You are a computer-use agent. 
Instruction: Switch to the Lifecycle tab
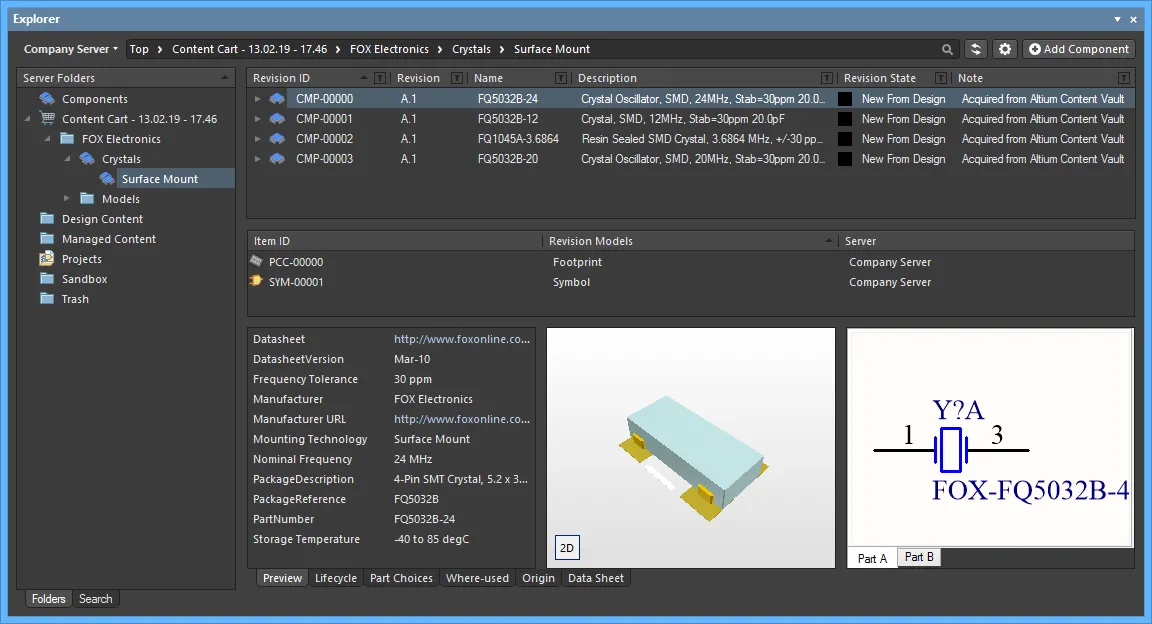335,578
